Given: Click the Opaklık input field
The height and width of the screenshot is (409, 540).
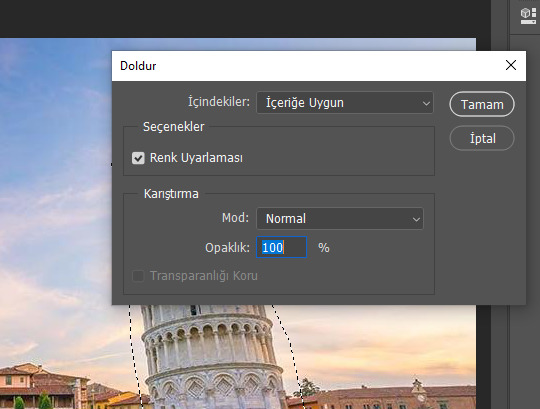Looking at the screenshot, I should click(281, 247).
